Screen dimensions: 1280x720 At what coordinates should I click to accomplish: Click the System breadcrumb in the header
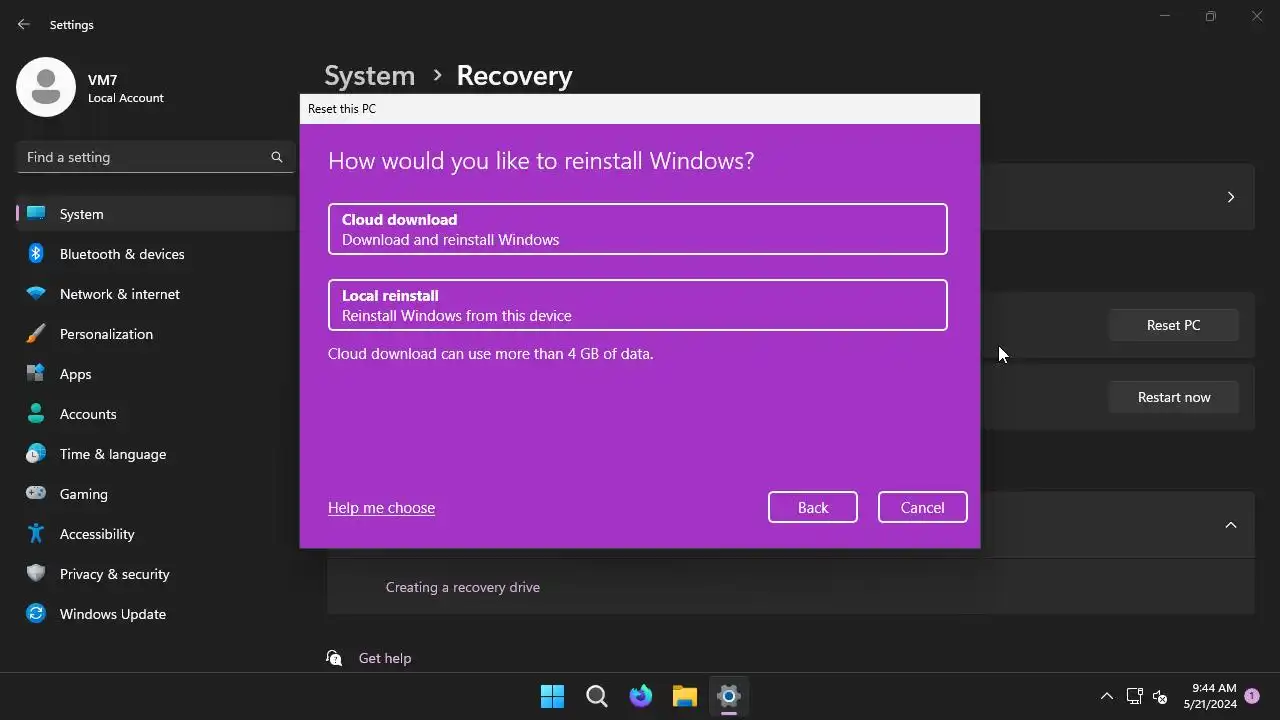click(x=369, y=76)
